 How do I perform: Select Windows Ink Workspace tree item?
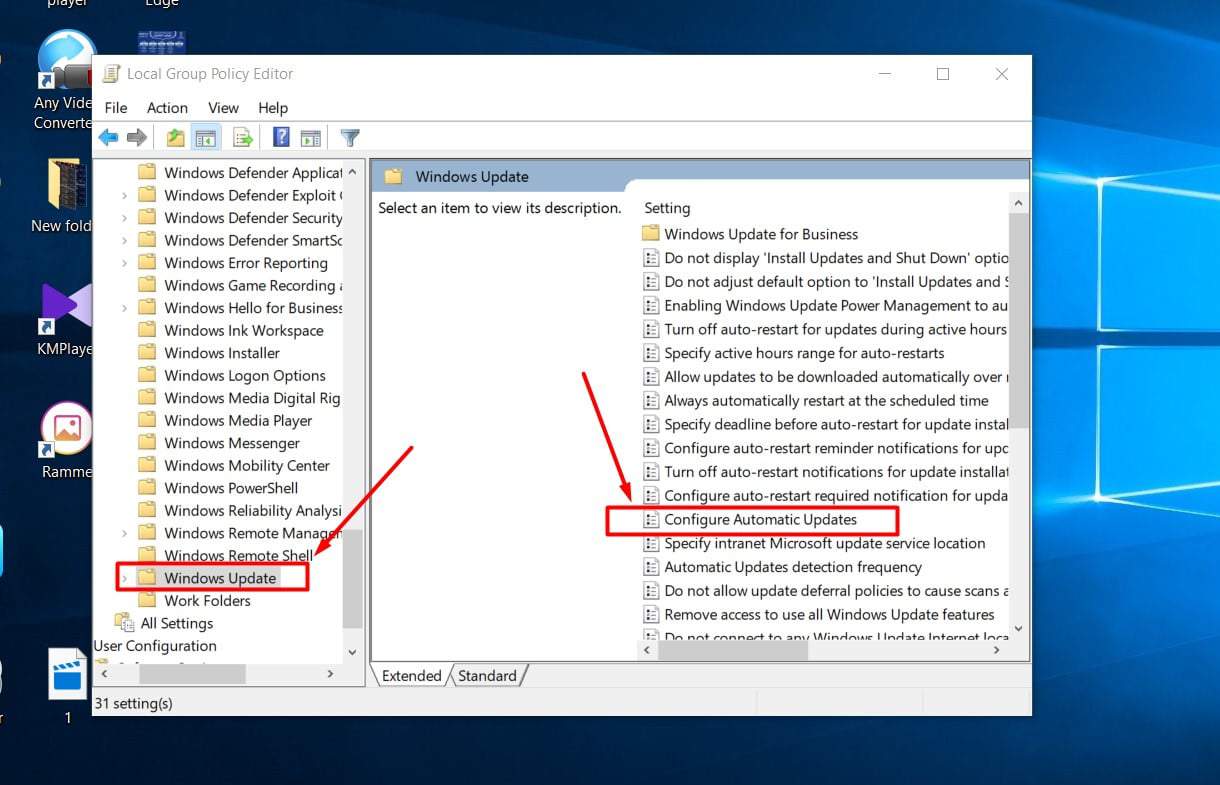(x=244, y=331)
